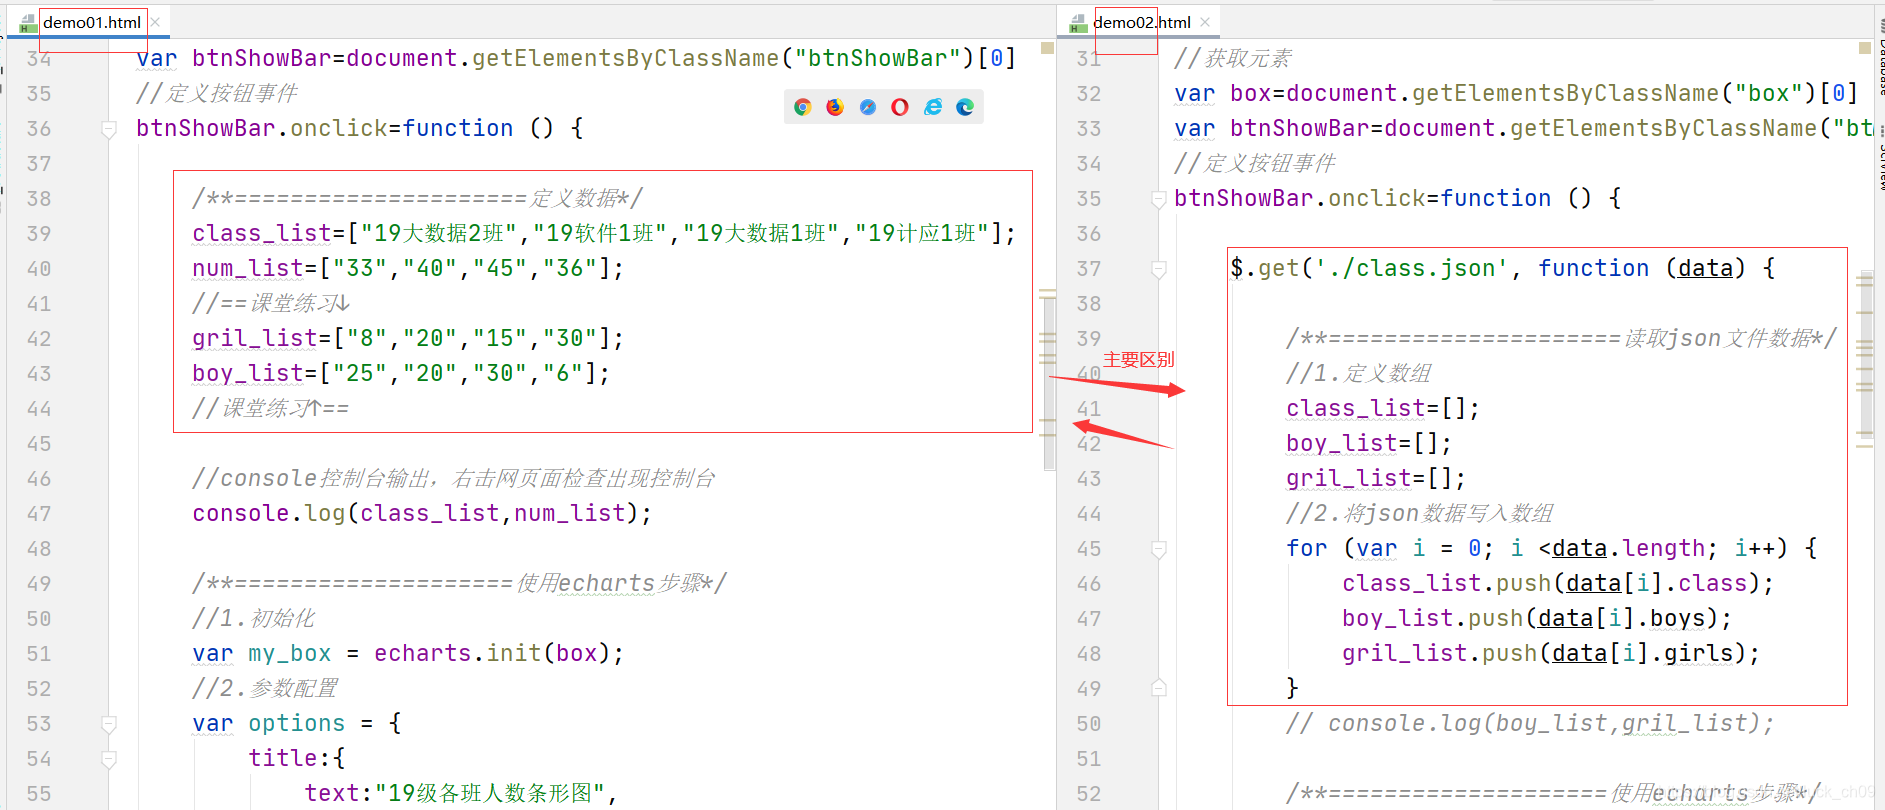Click var box=document.getElementsByClassName line
This screenshot has width=1885, height=810.
(1516, 93)
